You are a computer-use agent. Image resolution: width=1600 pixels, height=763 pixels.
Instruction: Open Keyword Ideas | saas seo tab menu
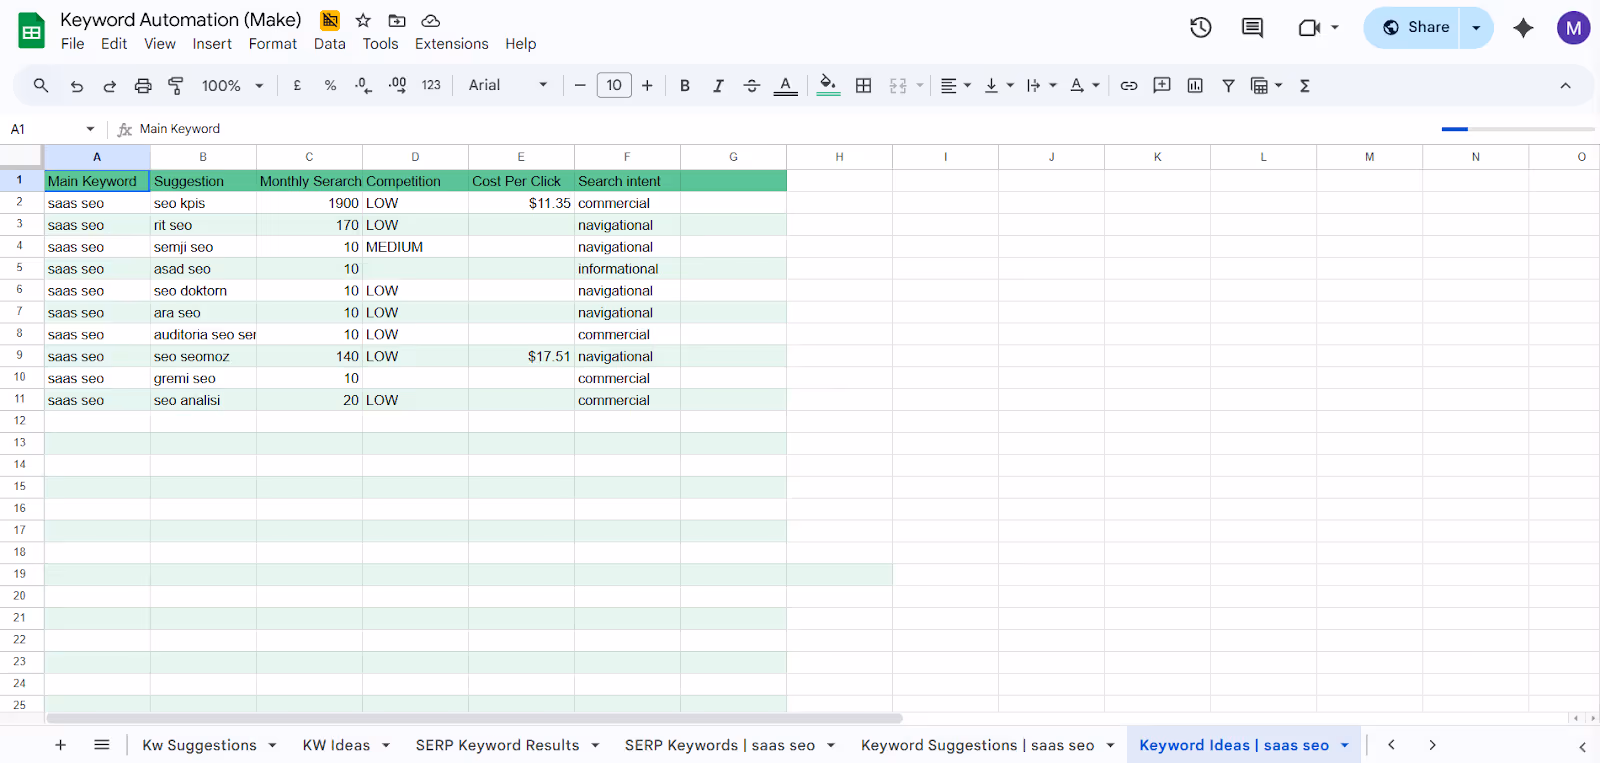click(1345, 745)
